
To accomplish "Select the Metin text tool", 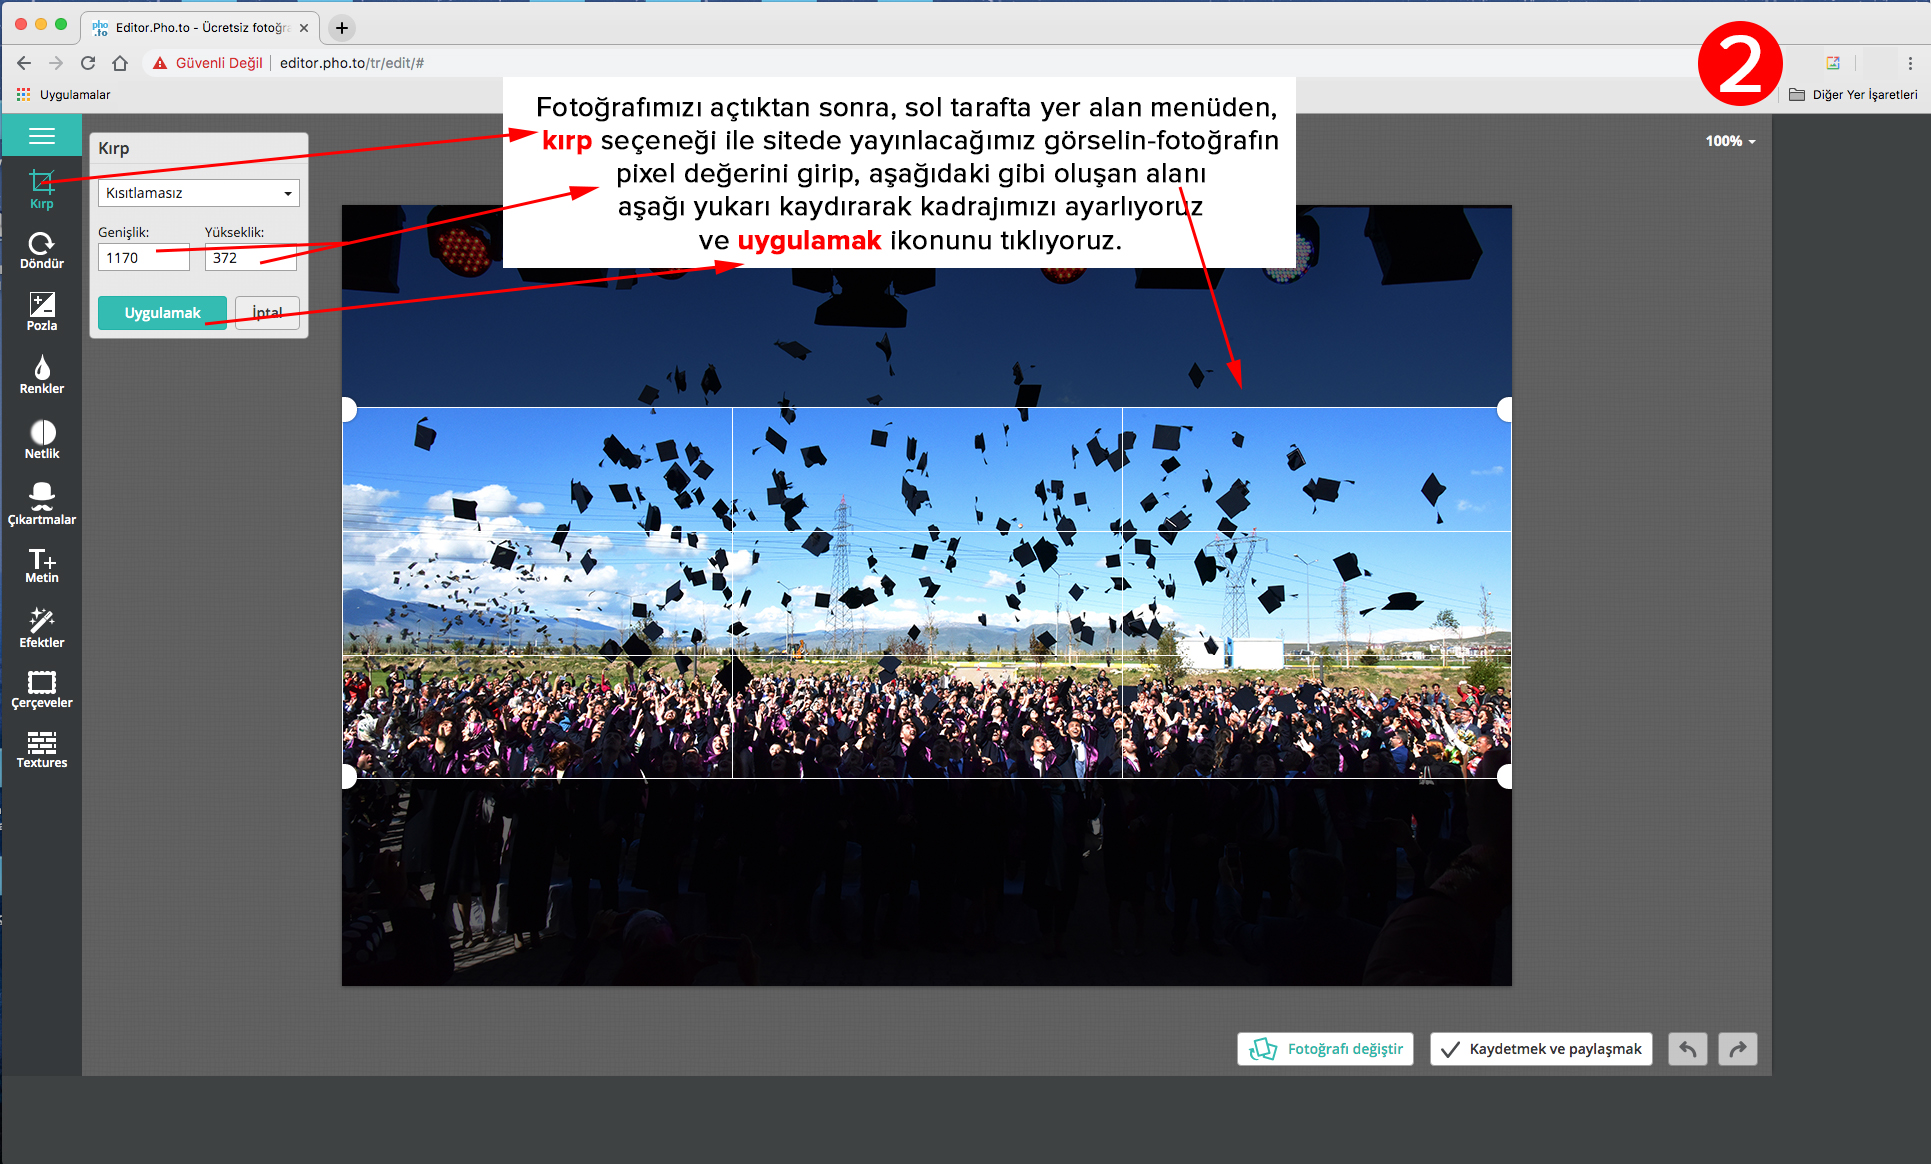I will 41,565.
